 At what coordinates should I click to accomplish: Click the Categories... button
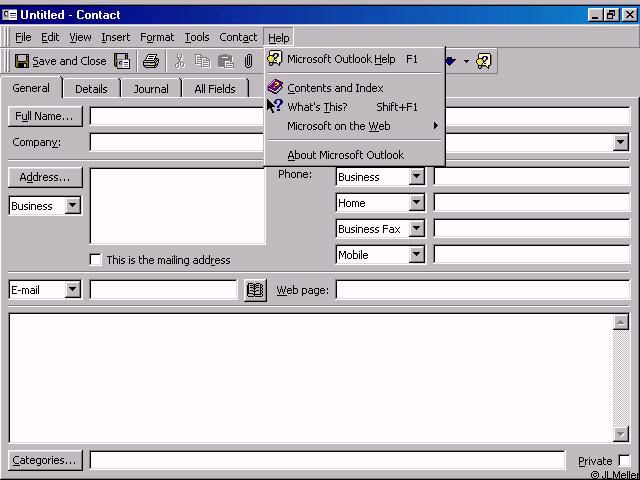pyautogui.click(x=45, y=460)
